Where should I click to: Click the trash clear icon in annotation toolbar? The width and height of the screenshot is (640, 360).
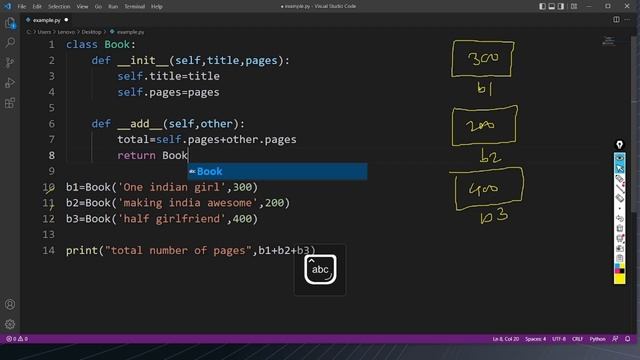click(620, 228)
